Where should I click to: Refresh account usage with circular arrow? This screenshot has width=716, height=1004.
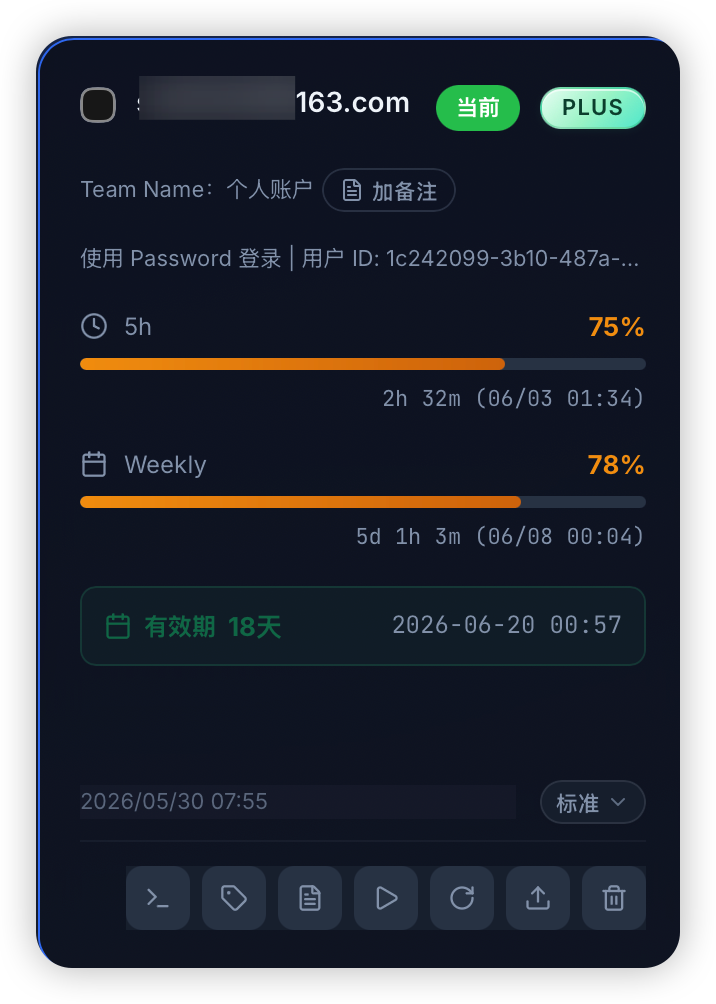pyautogui.click(x=462, y=898)
